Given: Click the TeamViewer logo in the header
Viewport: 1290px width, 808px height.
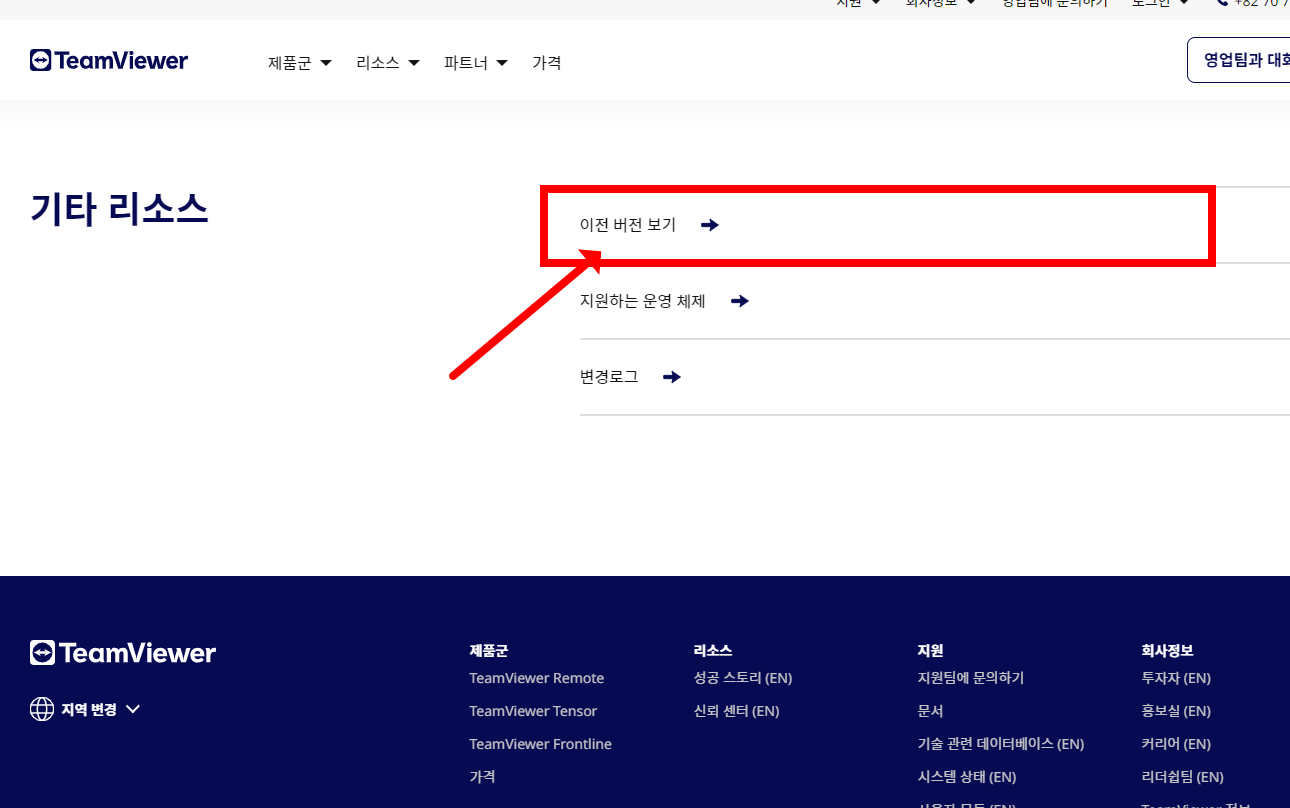Looking at the screenshot, I should 108,60.
